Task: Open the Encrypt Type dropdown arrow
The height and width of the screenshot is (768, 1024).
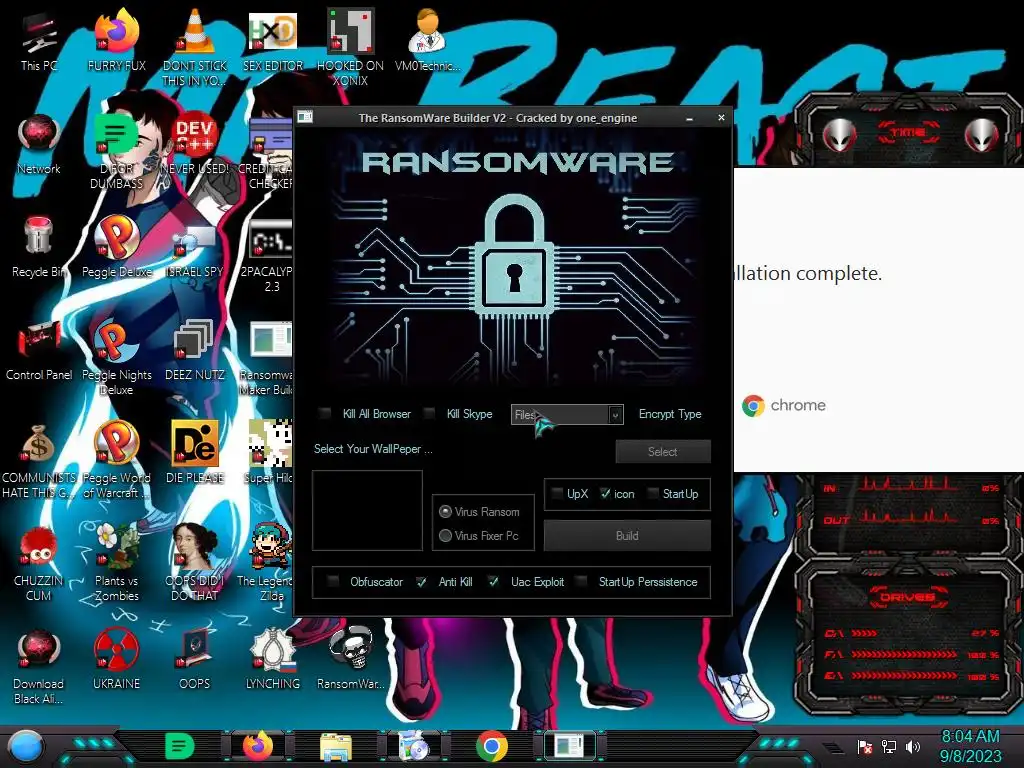Action: [x=615, y=415]
